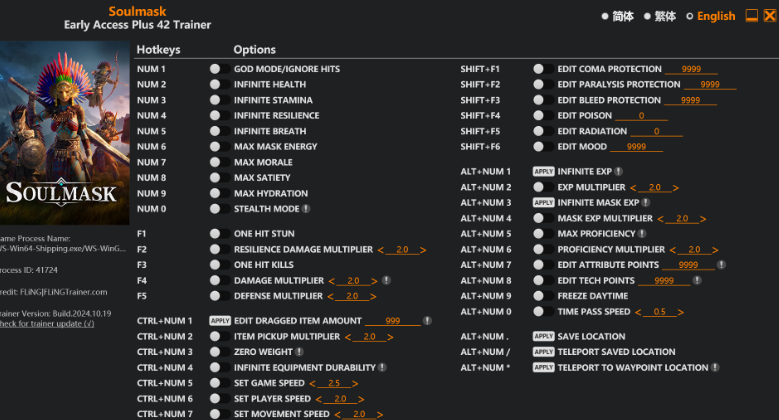The height and width of the screenshot is (420, 779).
Task: Click the info icon next to Damage Multiplier
Action: [385, 281]
